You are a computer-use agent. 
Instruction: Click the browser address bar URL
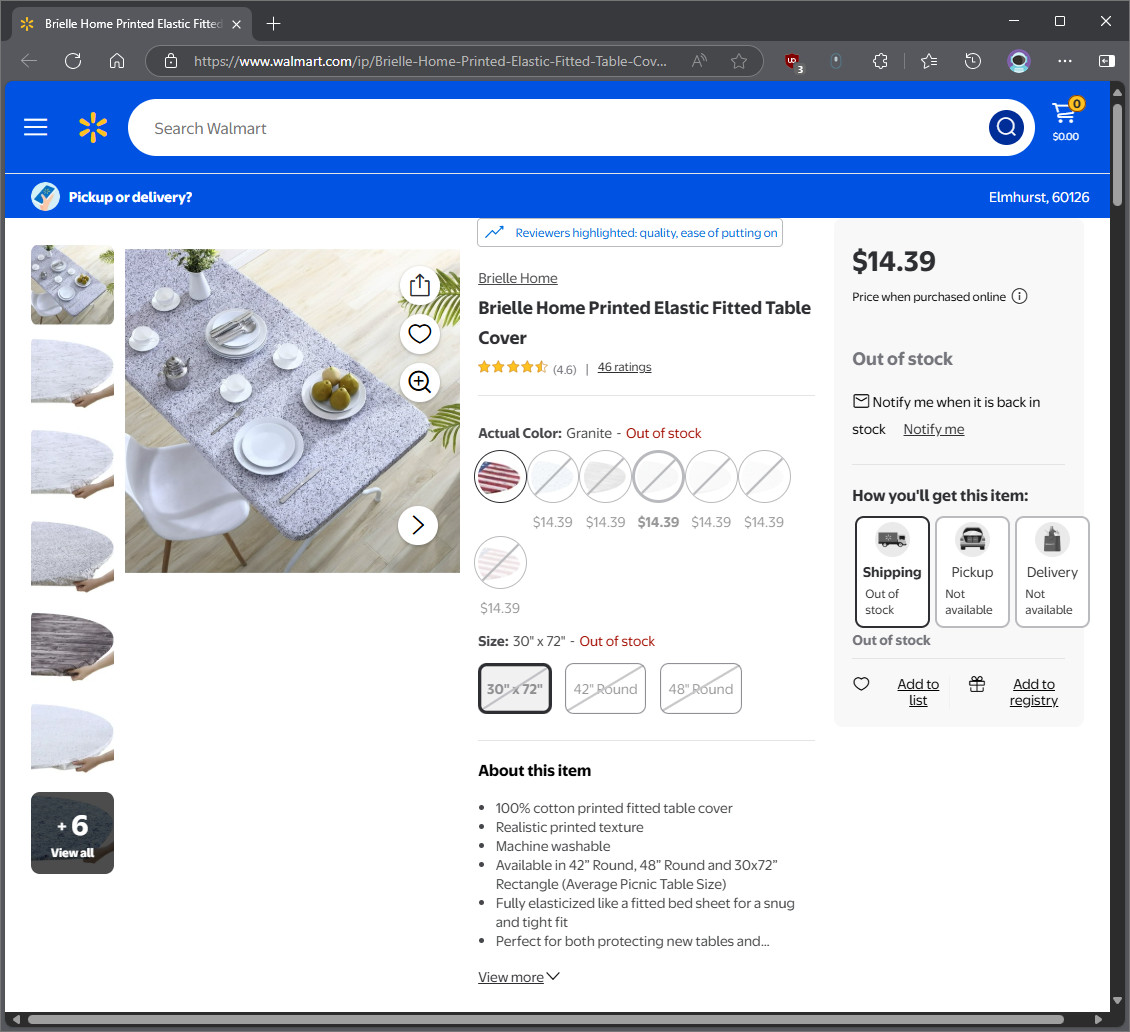tap(430, 61)
